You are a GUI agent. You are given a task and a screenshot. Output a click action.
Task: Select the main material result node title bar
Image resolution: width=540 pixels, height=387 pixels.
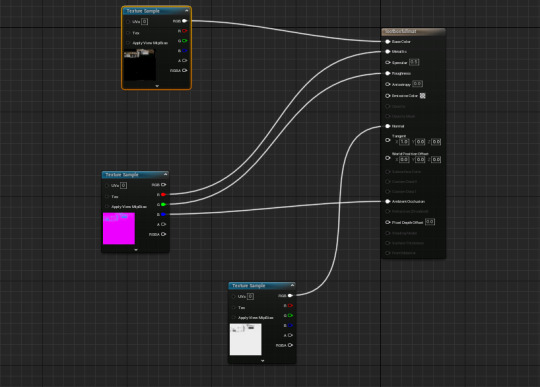tap(413, 32)
